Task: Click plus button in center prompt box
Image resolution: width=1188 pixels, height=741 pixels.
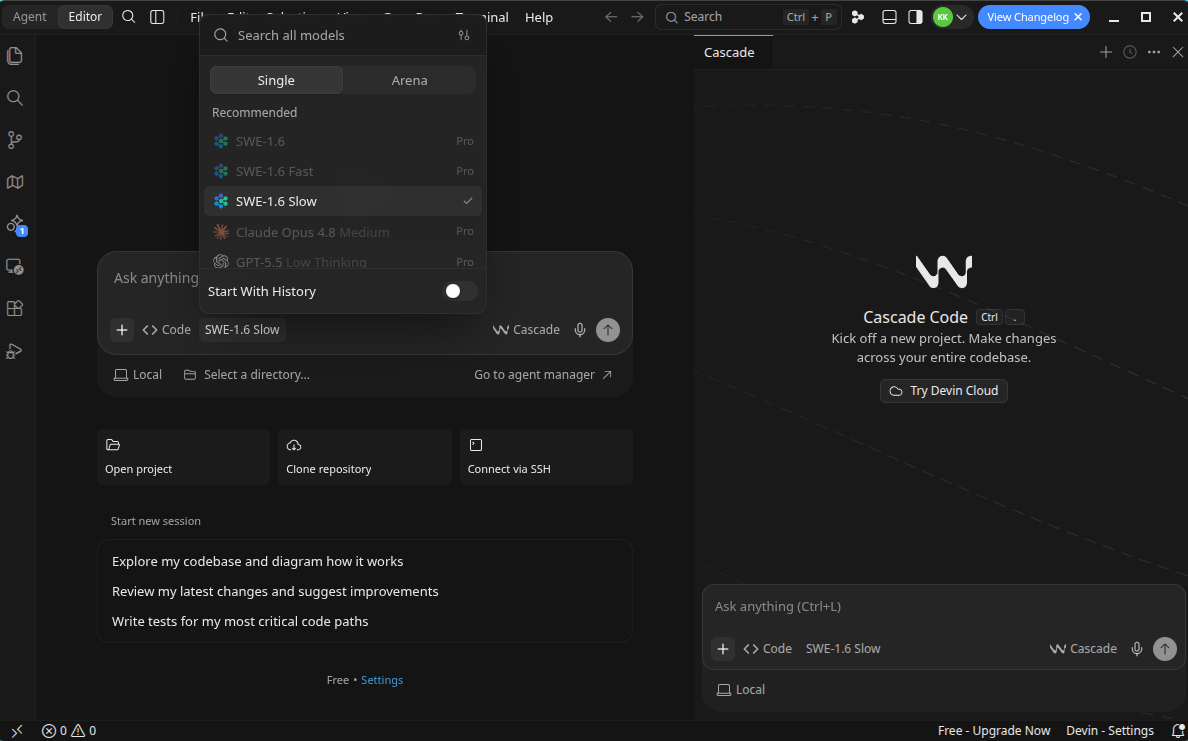Action: pyautogui.click(x=121, y=330)
